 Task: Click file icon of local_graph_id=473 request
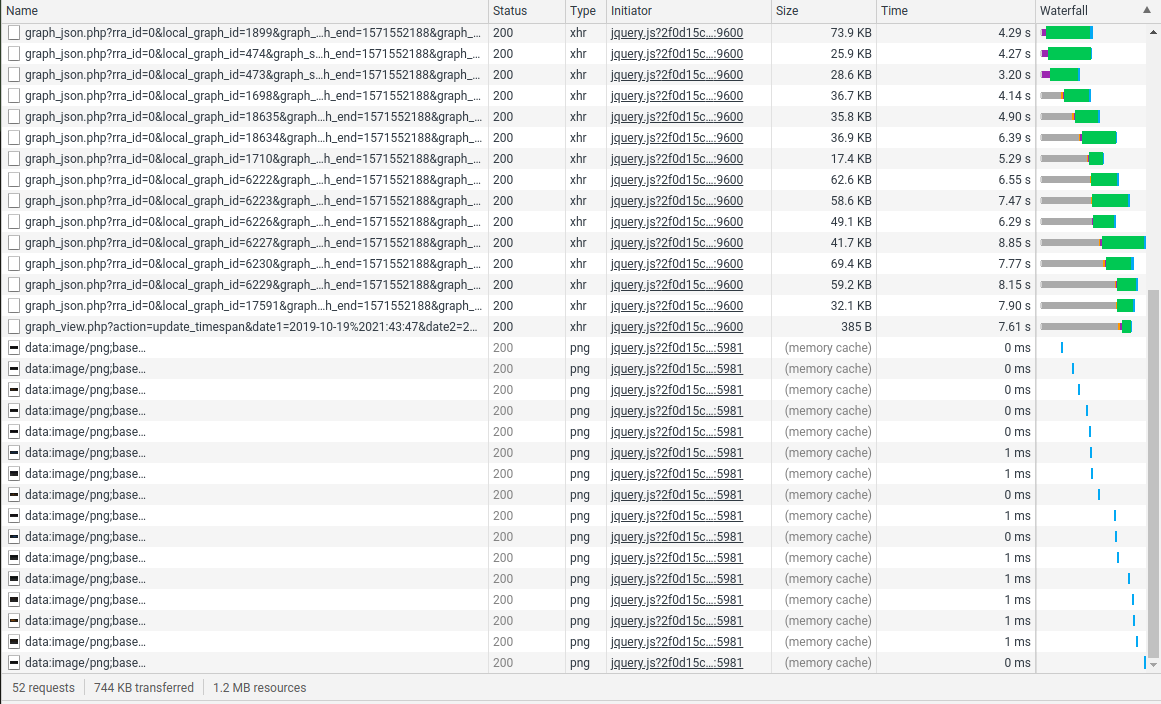click(13, 75)
